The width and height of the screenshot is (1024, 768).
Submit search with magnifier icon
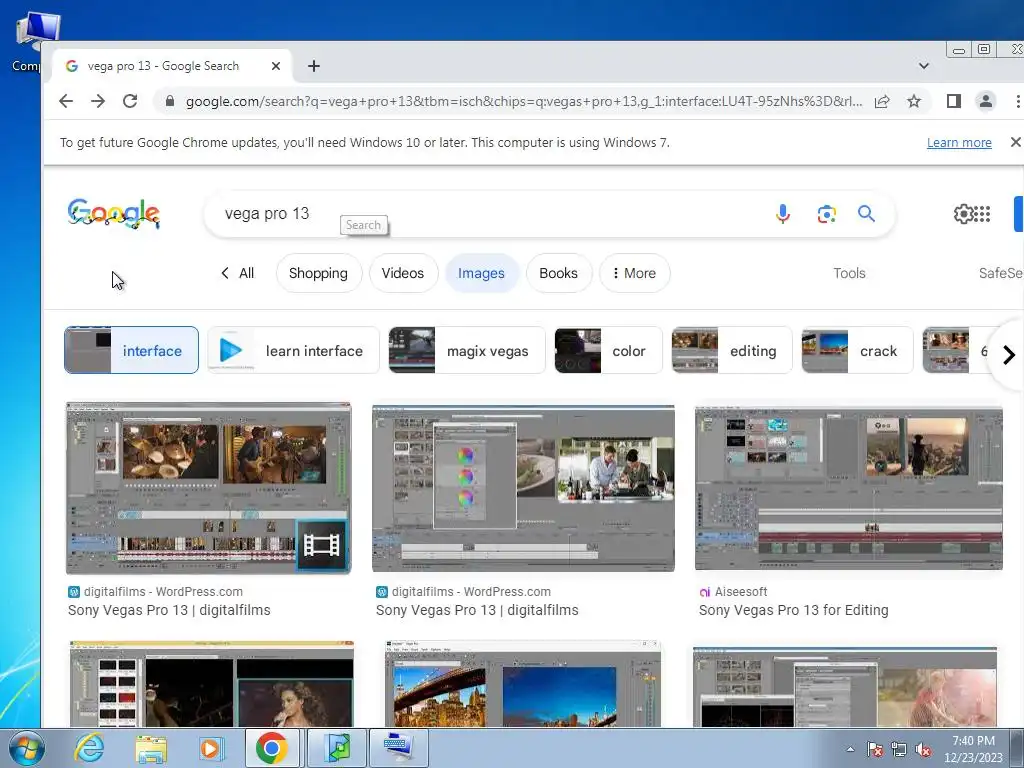(x=867, y=214)
